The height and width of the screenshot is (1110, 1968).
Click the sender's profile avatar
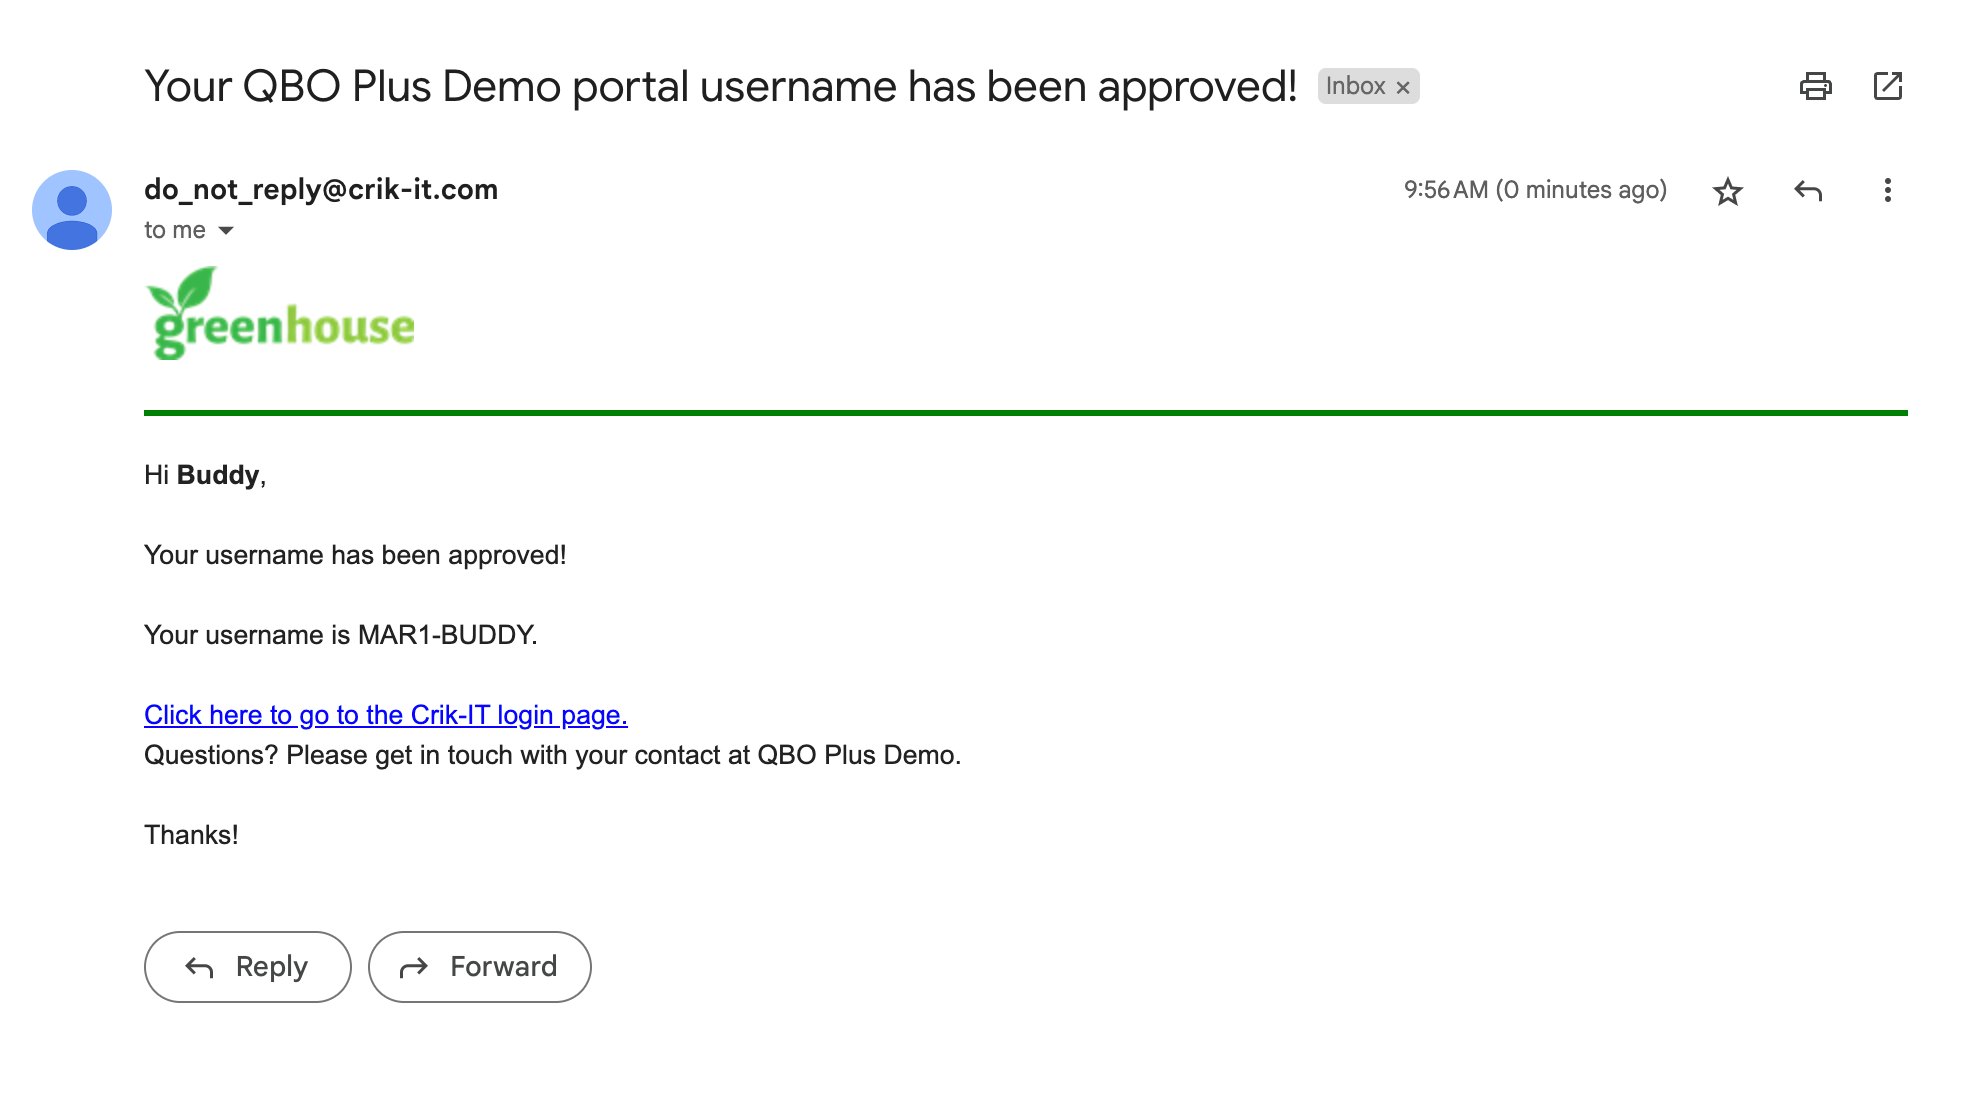[72, 210]
